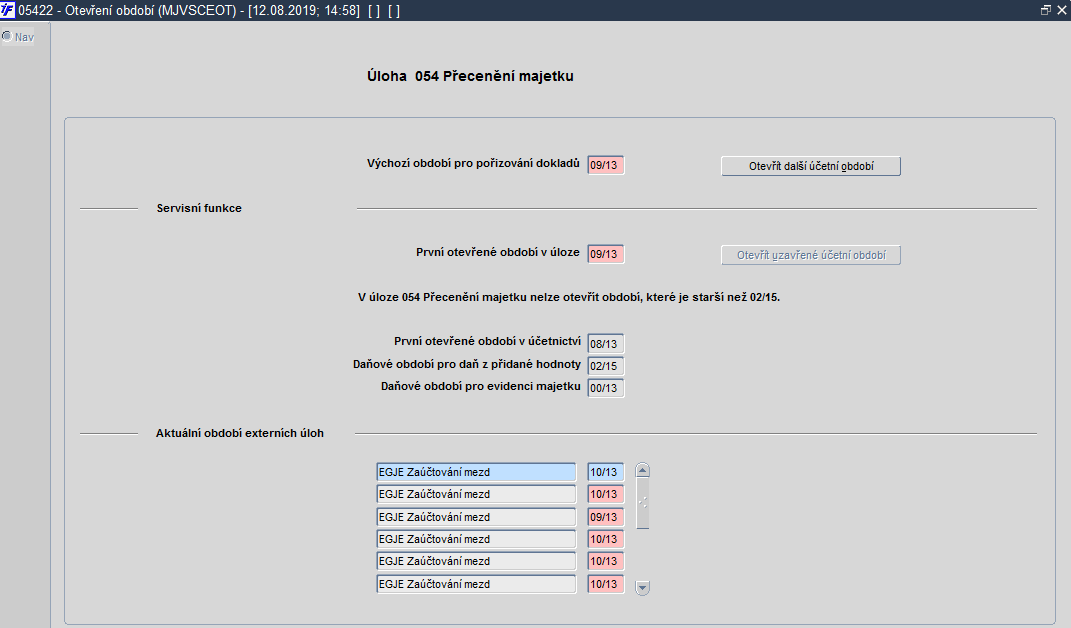Click the 'Výchozí období pro pořizování dokladů' field
This screenshot has height=628, width=1071.
[x=606, y=165]
